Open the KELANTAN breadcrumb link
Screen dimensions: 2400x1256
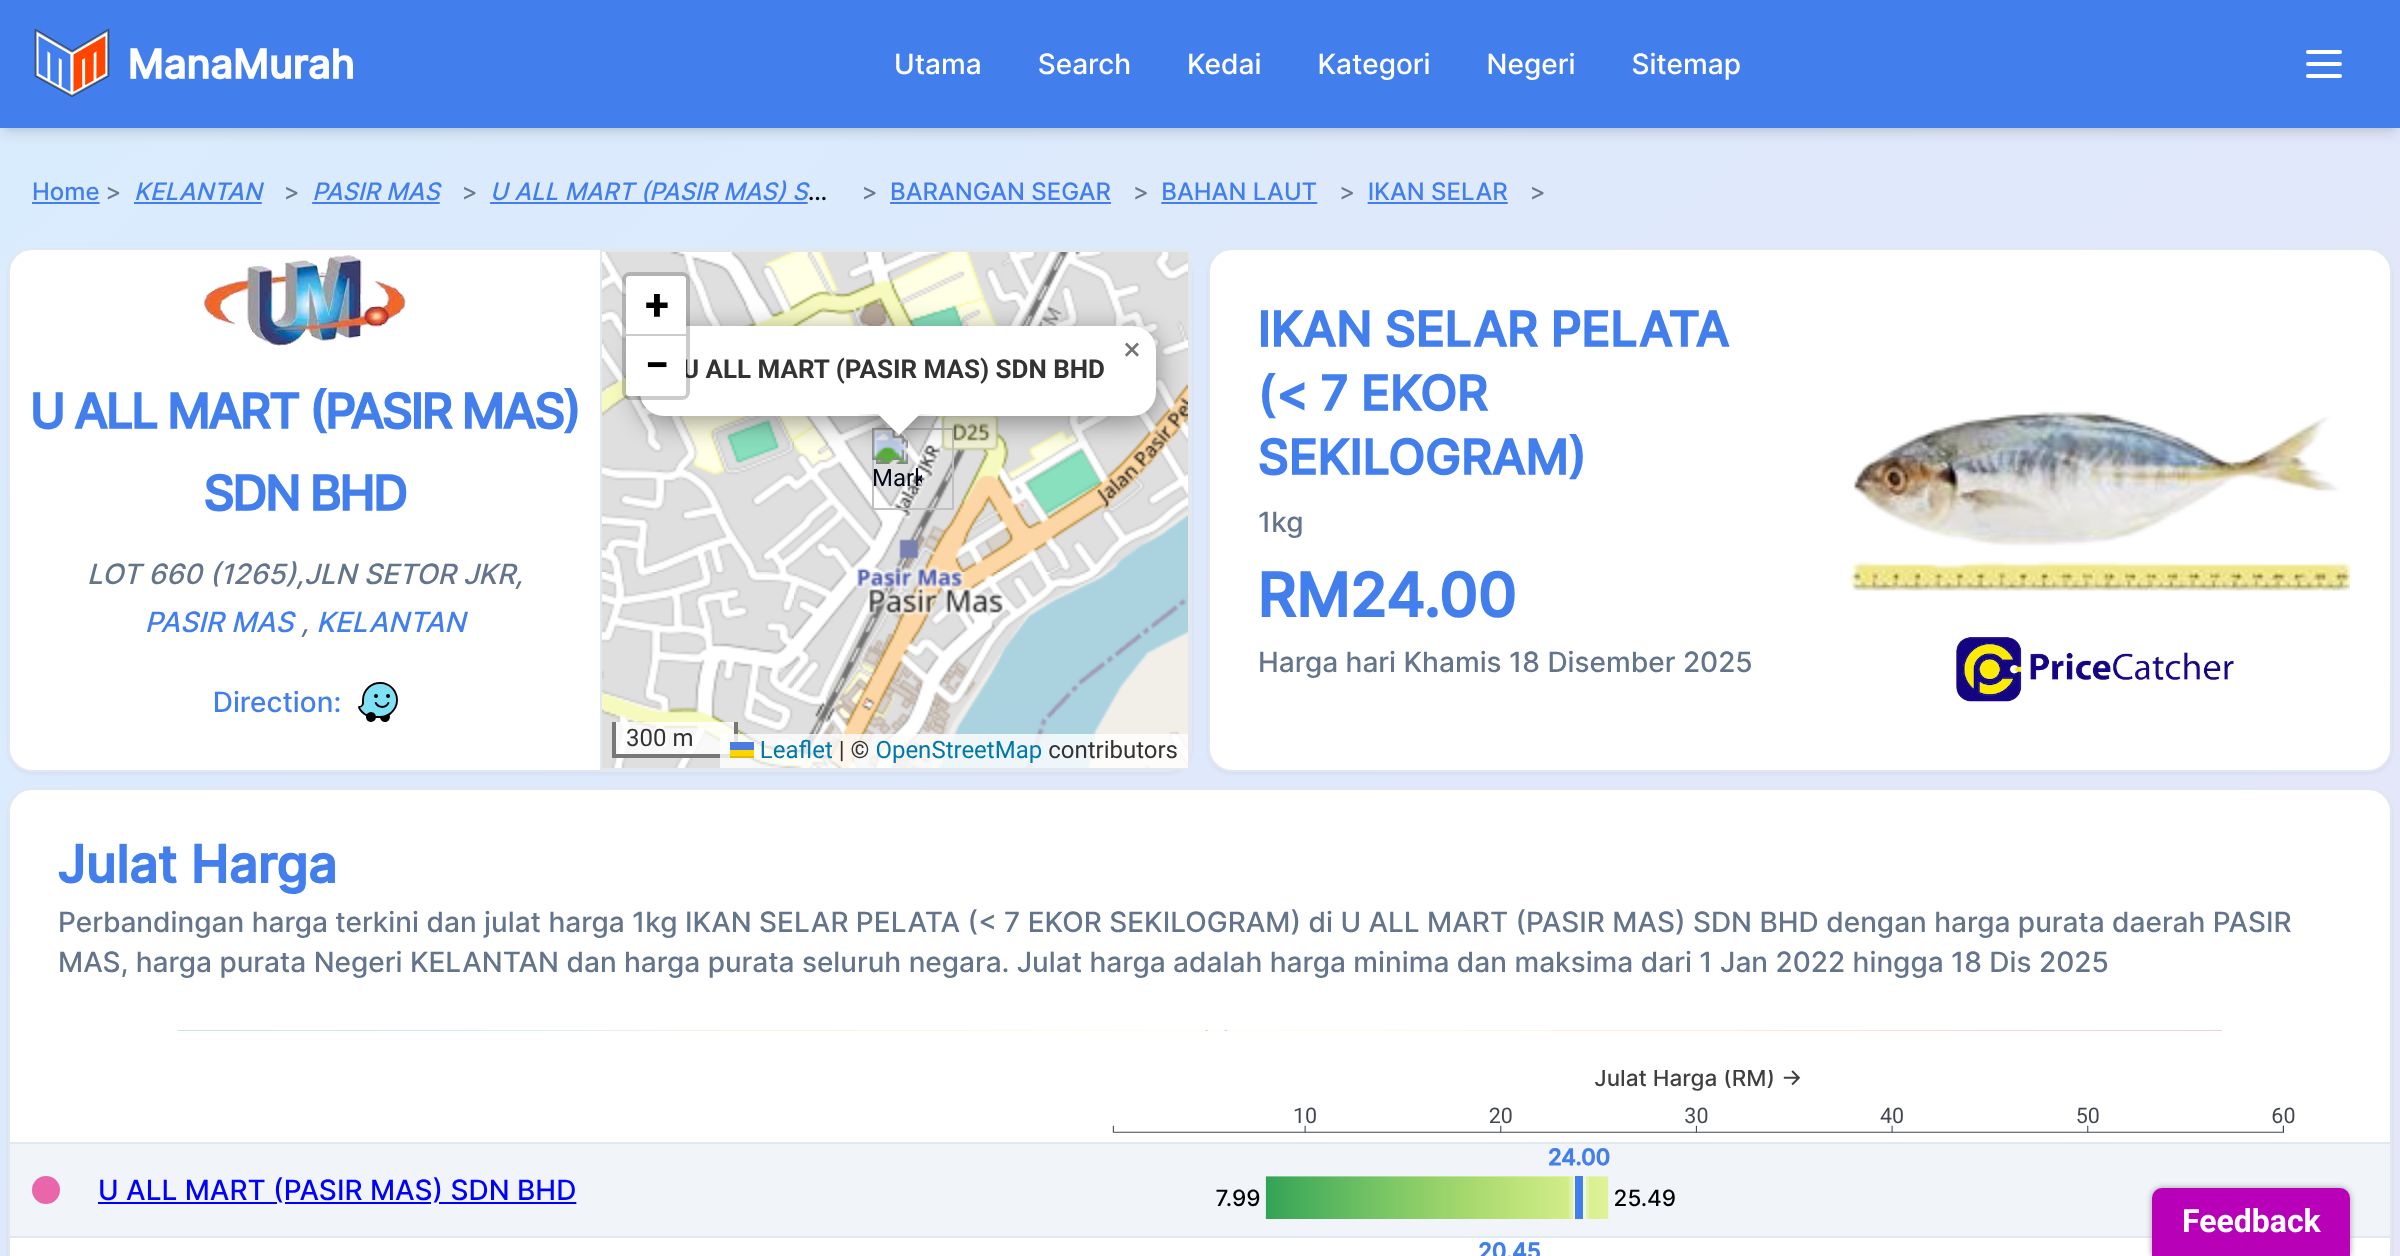[199, 191]
